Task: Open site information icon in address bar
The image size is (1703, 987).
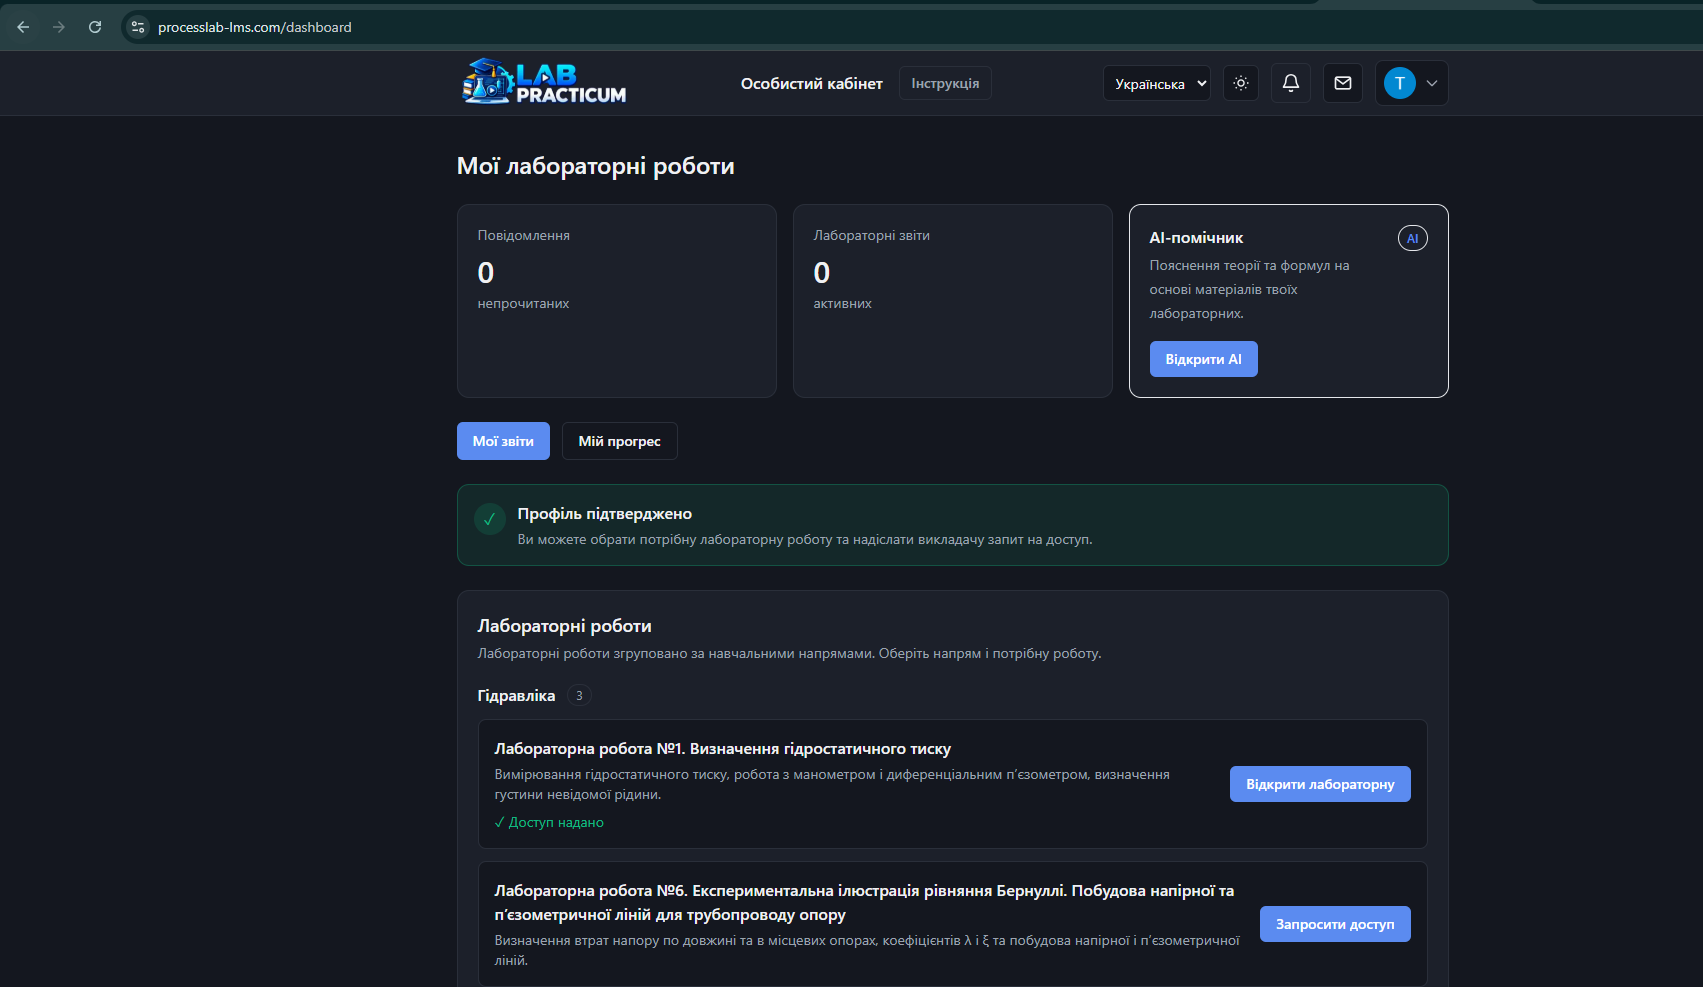Action: pos(138,27)
